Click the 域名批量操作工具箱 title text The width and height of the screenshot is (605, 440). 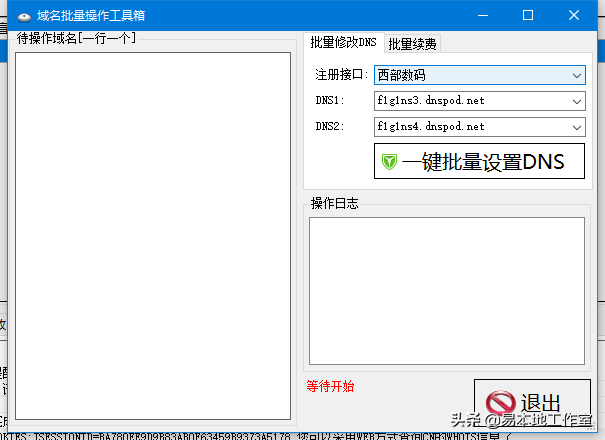click(91, 16)
